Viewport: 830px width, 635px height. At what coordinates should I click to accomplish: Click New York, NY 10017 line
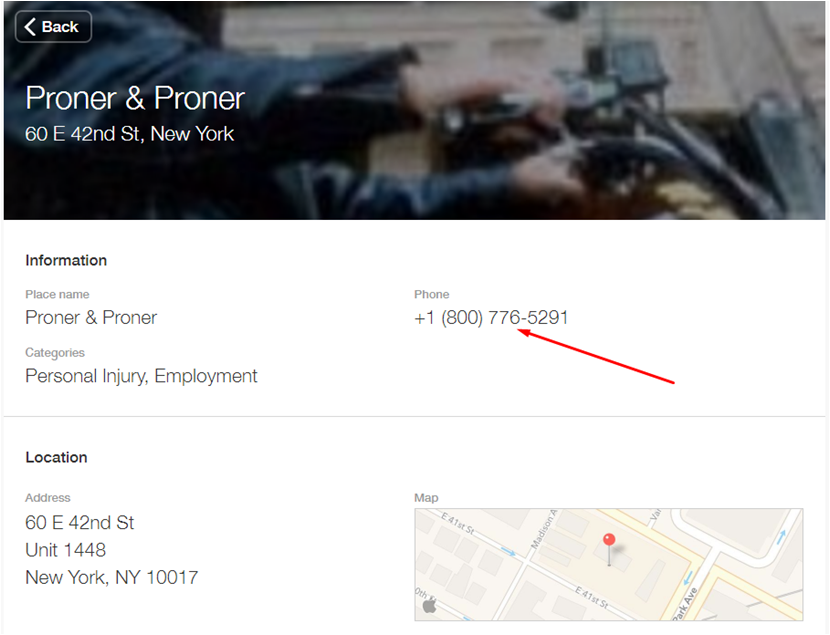coord(112,577)
